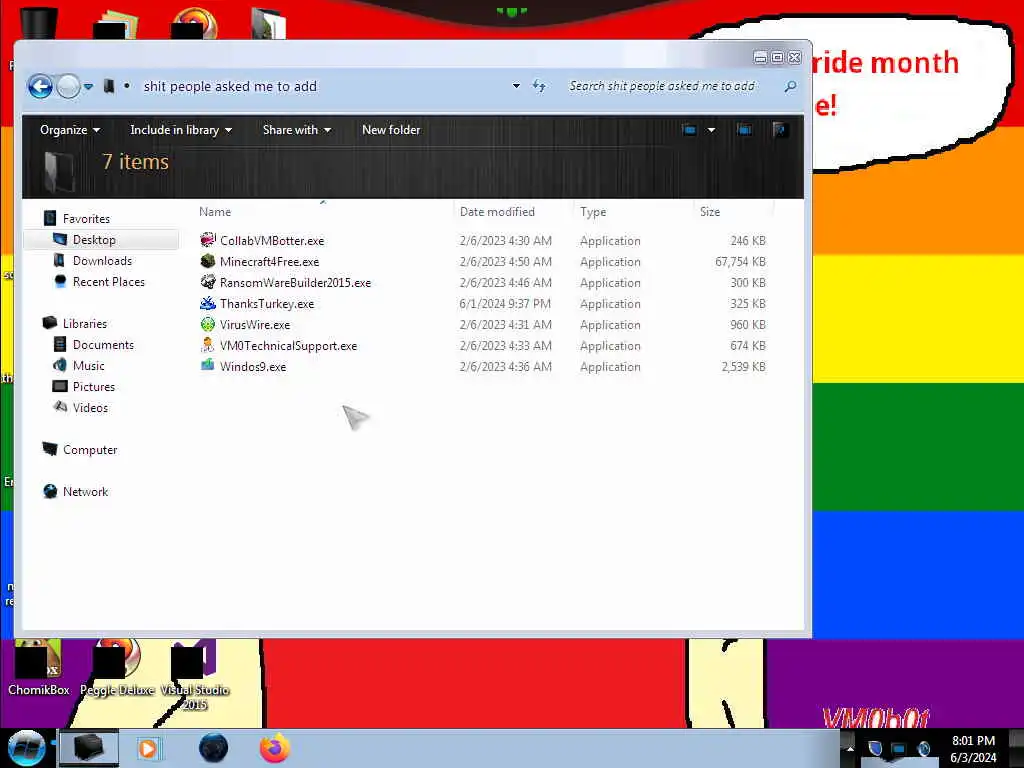The height and width of the screenshot is (768, 1024).
Task: Click the RansomWareBuilder2015.exe file name
Action: coord(295,282)
